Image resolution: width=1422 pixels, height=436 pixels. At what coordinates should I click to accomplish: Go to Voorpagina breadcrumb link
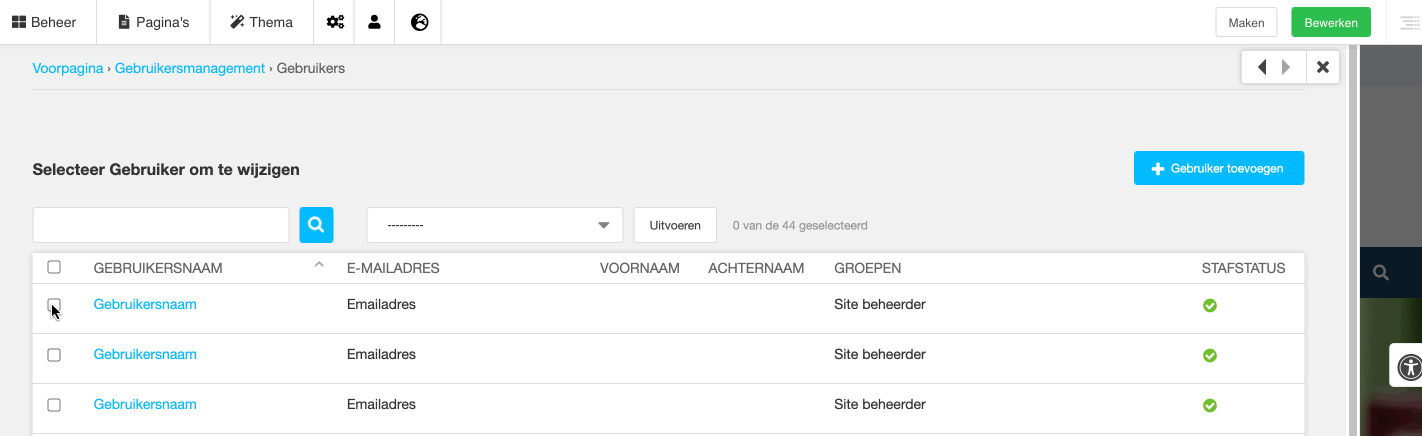tap(68, 68)
